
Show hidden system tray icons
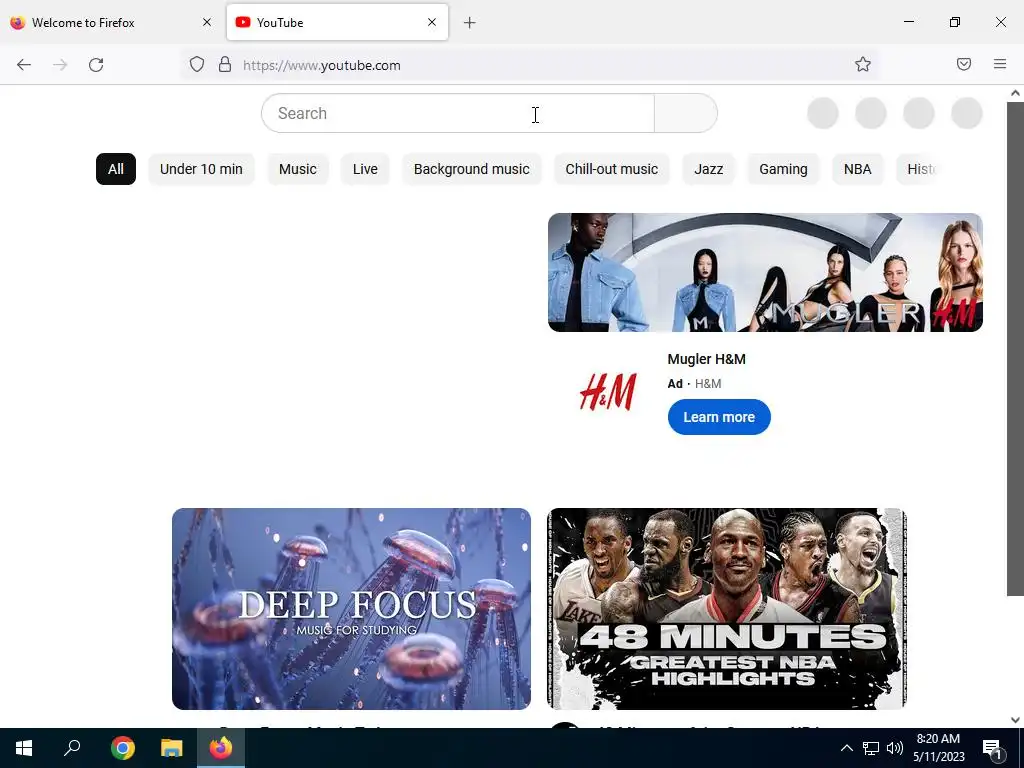[x=846, y=748]
